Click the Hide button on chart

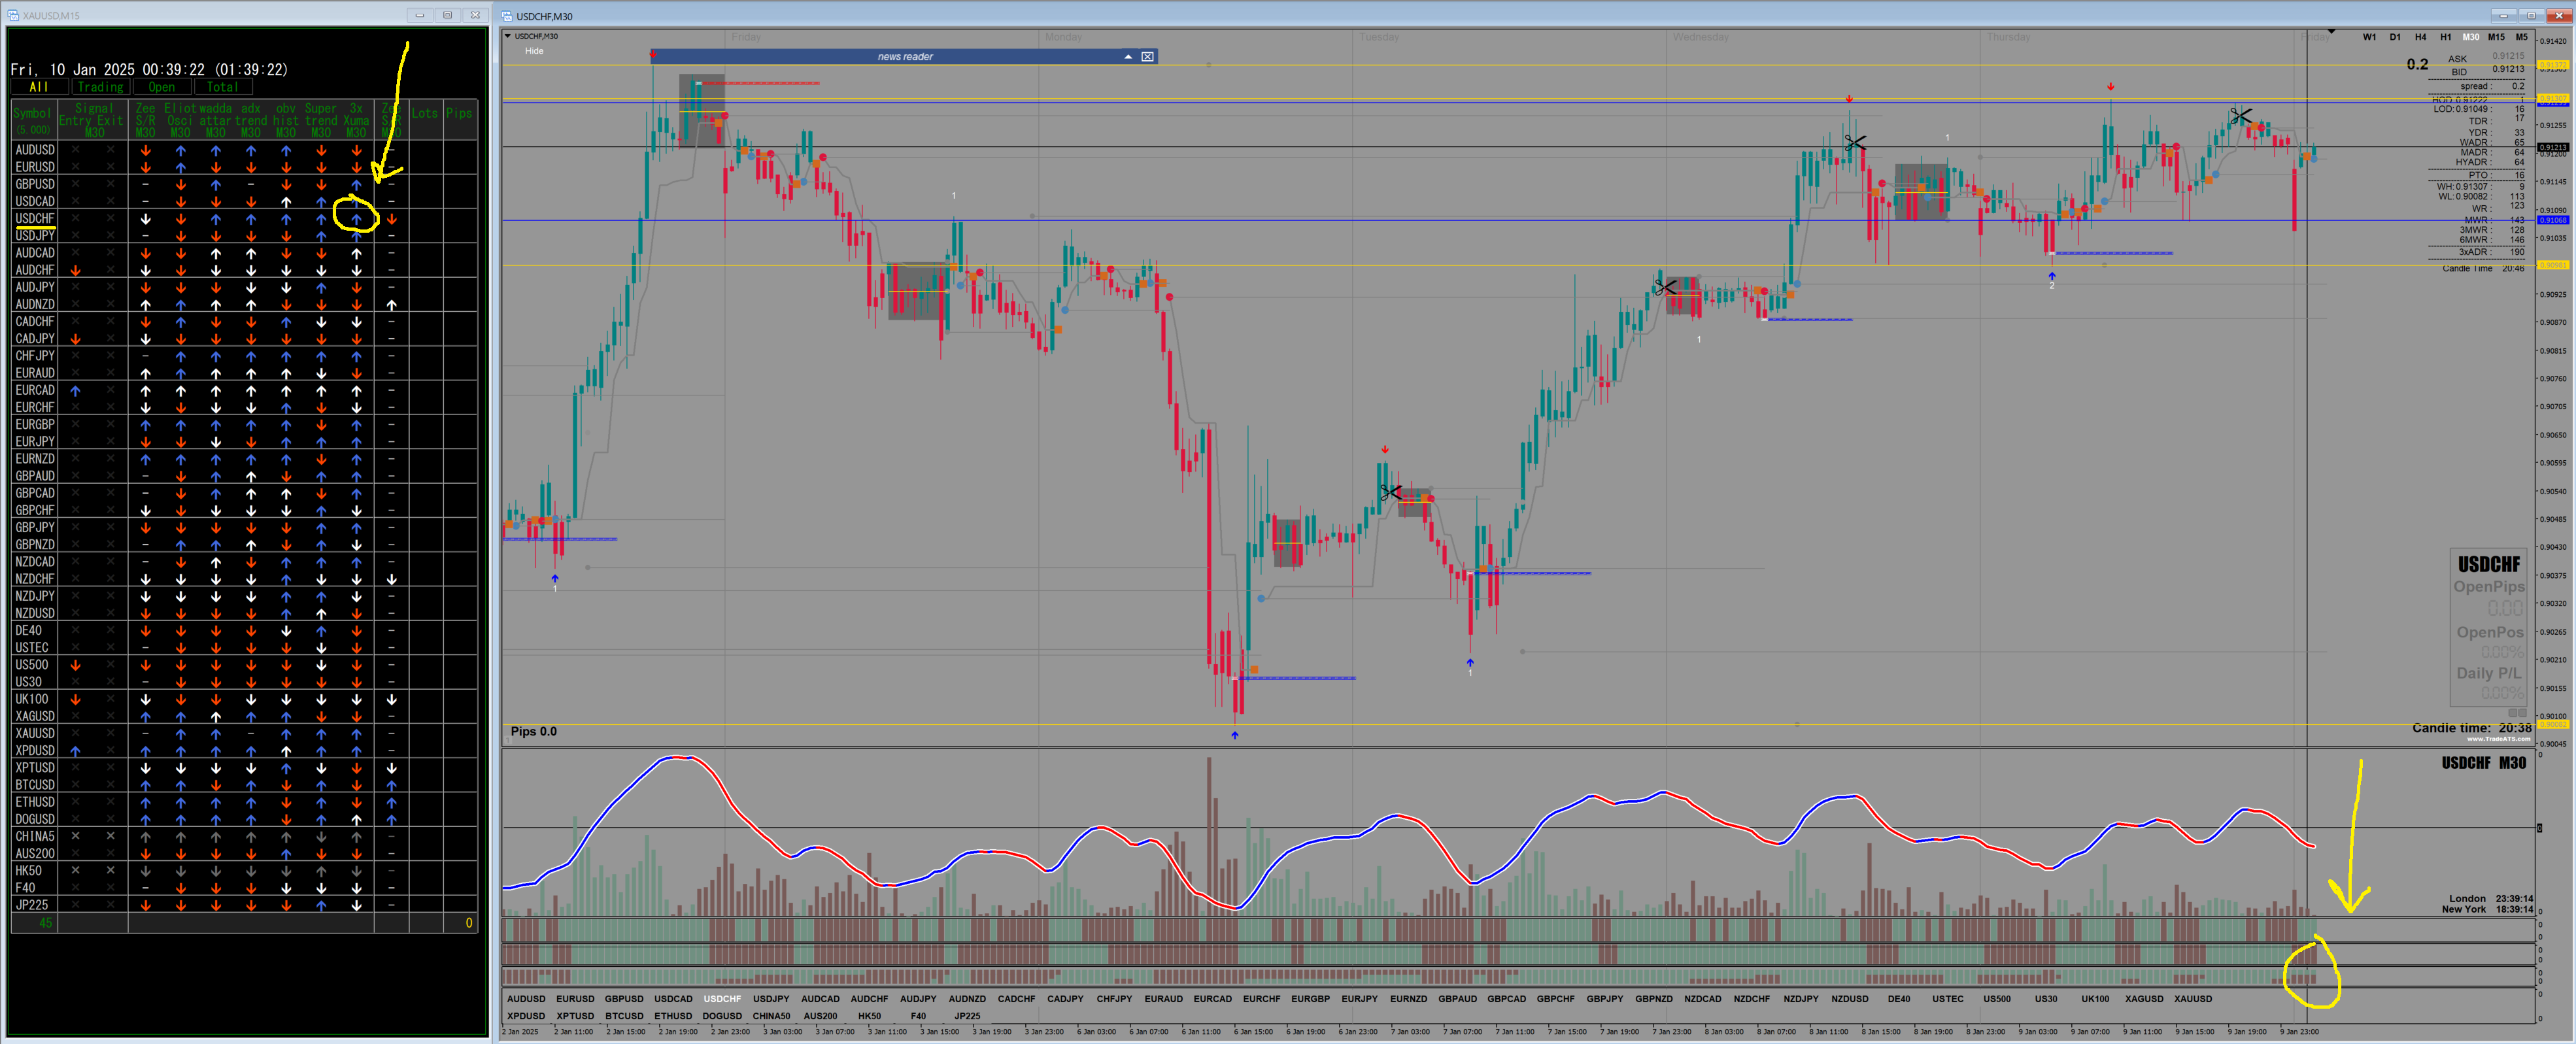[x=534, y=51]
